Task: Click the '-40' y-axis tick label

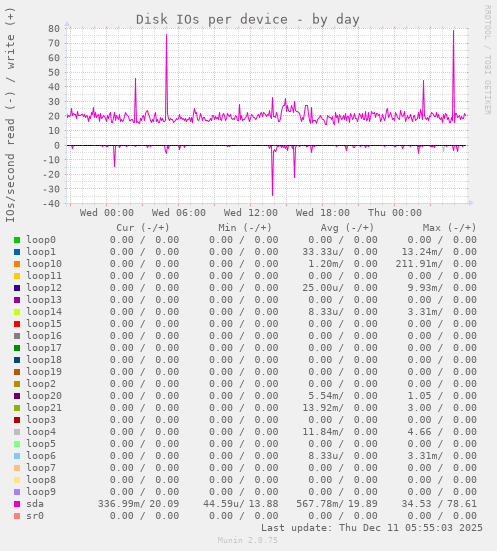Action: pos(51,203)
